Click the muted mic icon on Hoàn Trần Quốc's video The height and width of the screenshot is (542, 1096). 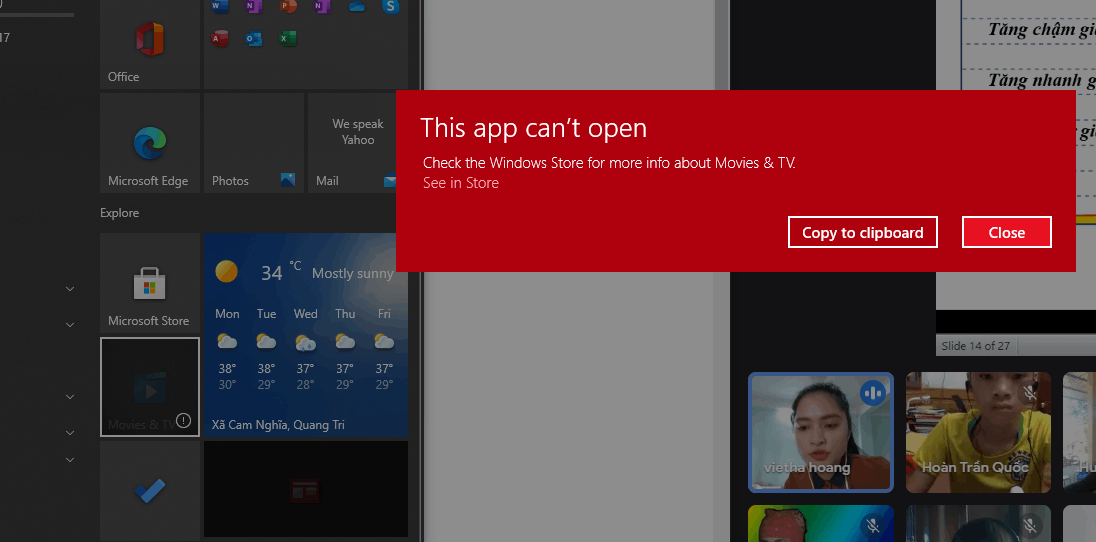(x=1030, y=393)
